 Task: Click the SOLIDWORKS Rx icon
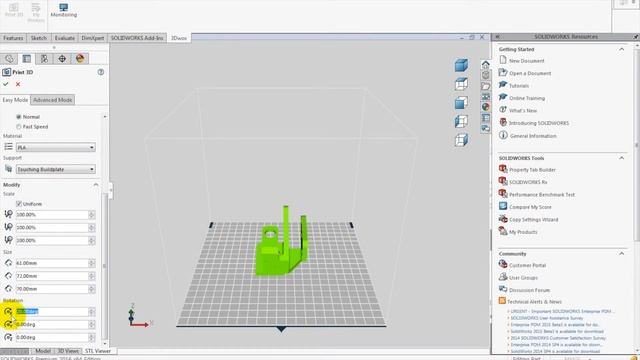pos(503,181)
